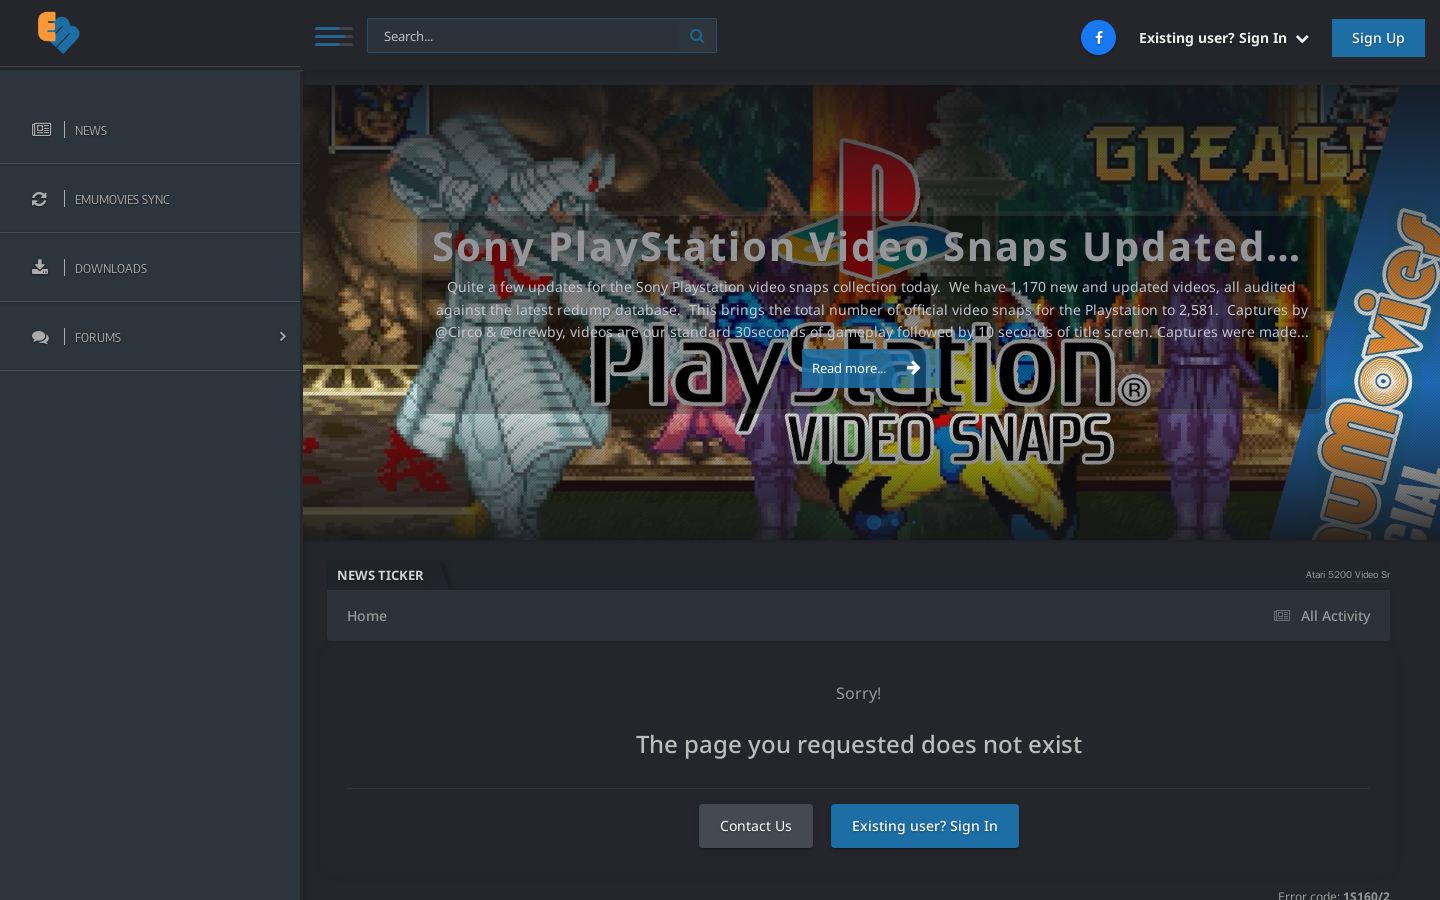1440x900 pixels.
Task: Click the Downloads tray icon
Action: point(40,267)
